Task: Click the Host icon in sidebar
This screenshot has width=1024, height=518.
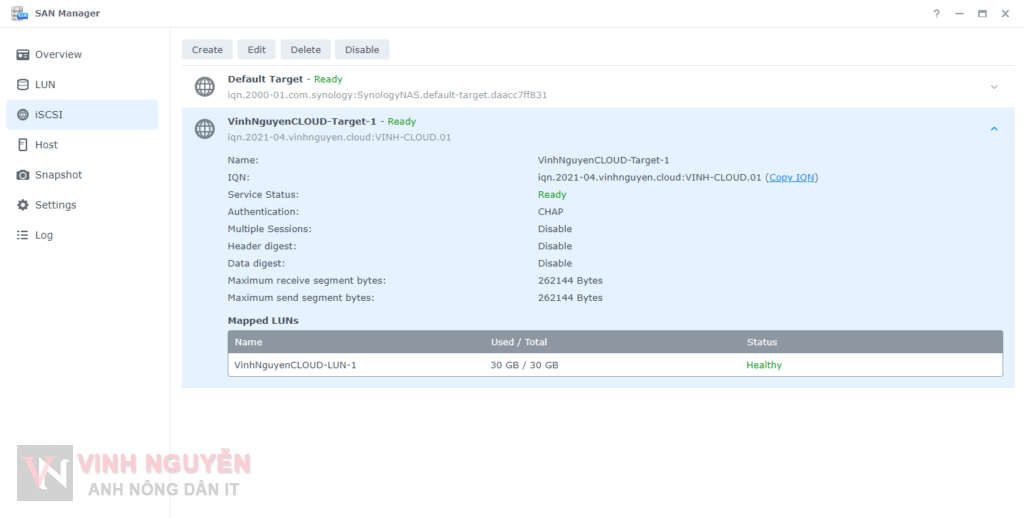Action: click(23, 145)
